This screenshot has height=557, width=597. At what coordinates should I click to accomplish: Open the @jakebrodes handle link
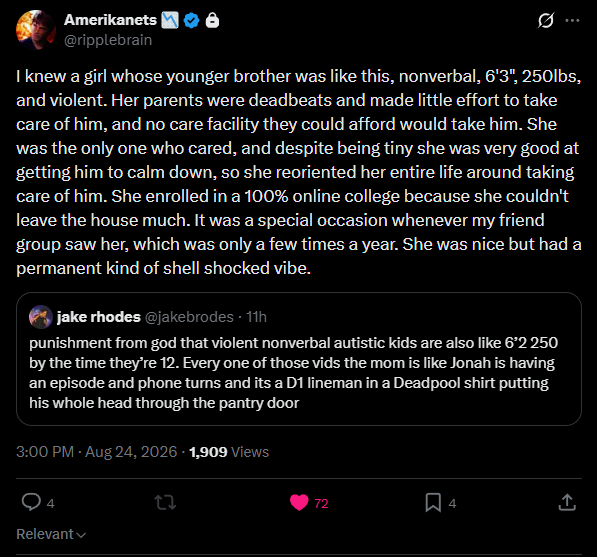(189, 317)
